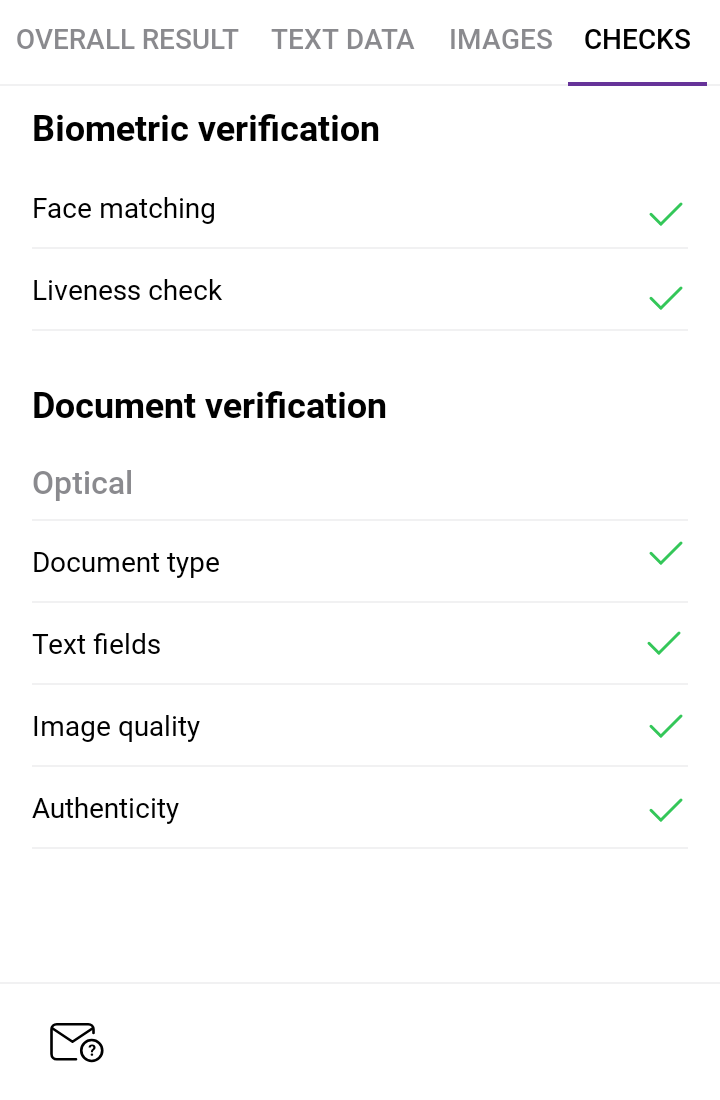Viewport: 720px width, 1100px height.
Task: Open the Face matching row
Action: point(124,209)
